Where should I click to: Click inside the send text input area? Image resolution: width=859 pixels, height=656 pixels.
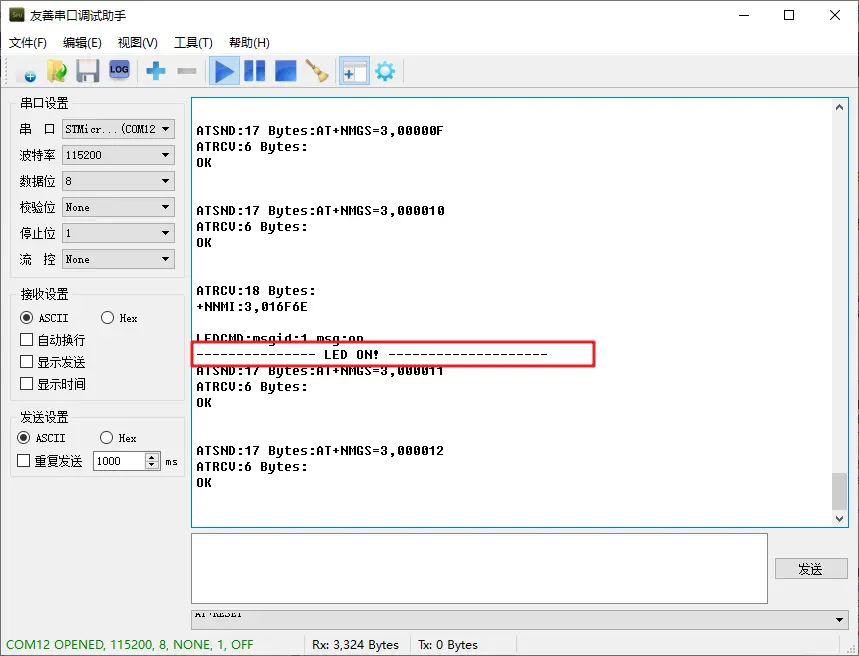coord(479,568)
